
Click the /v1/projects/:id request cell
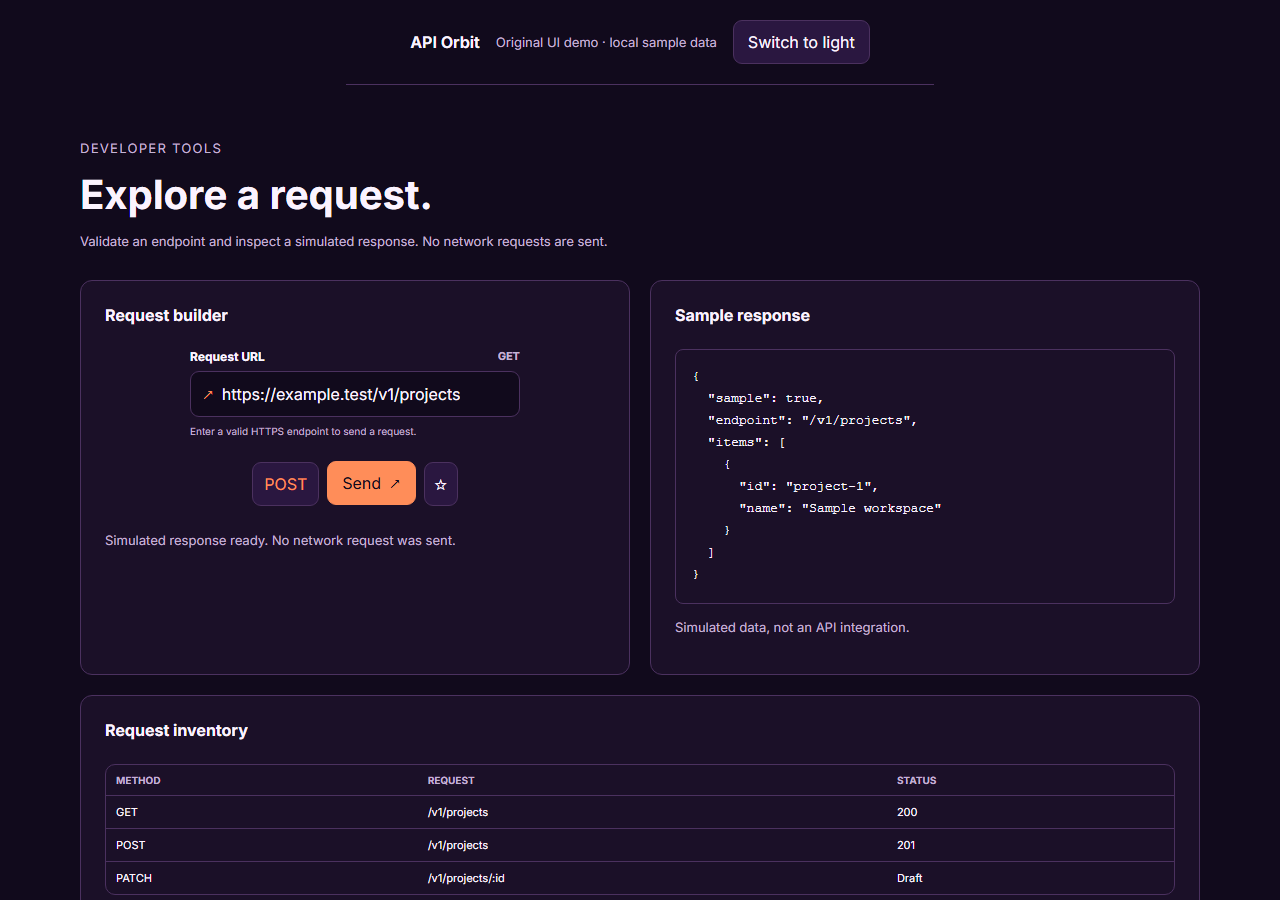click(468, 878)
